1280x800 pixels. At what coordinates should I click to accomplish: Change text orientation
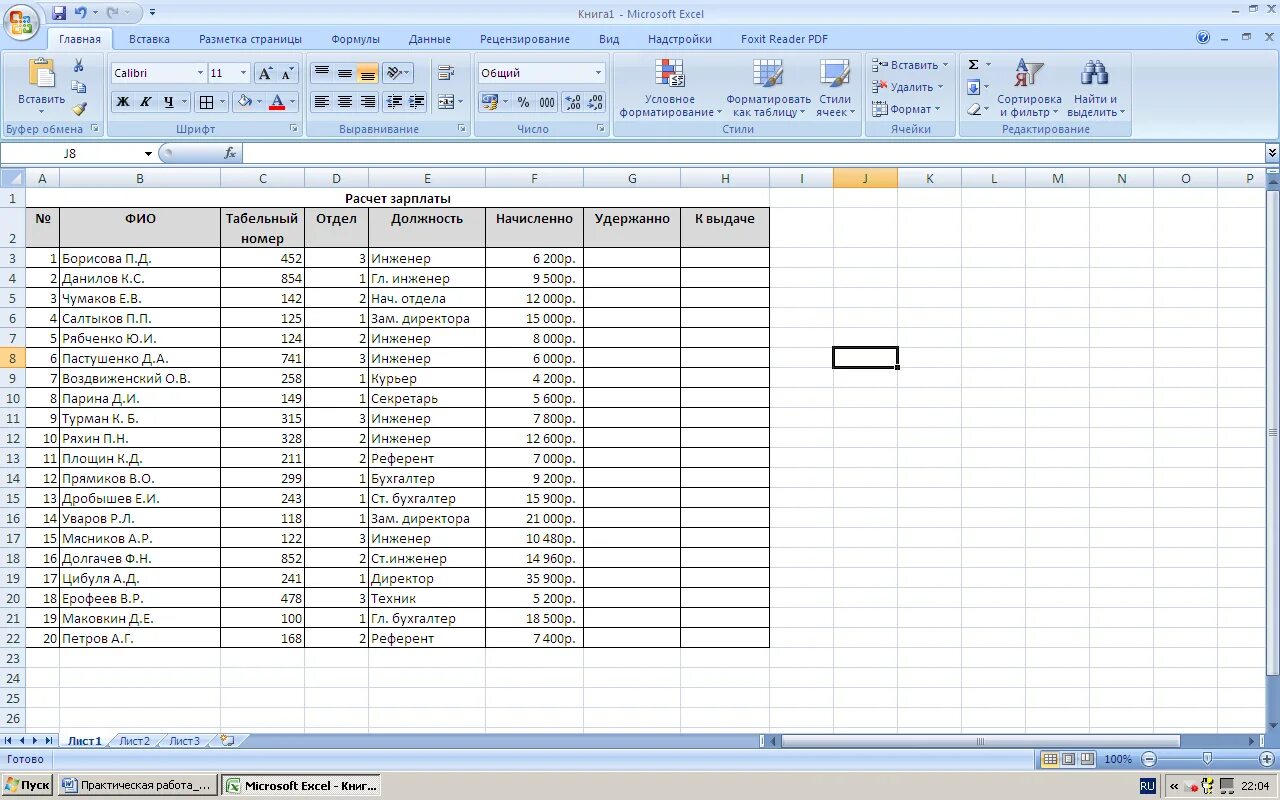click(x=397, y=73)
